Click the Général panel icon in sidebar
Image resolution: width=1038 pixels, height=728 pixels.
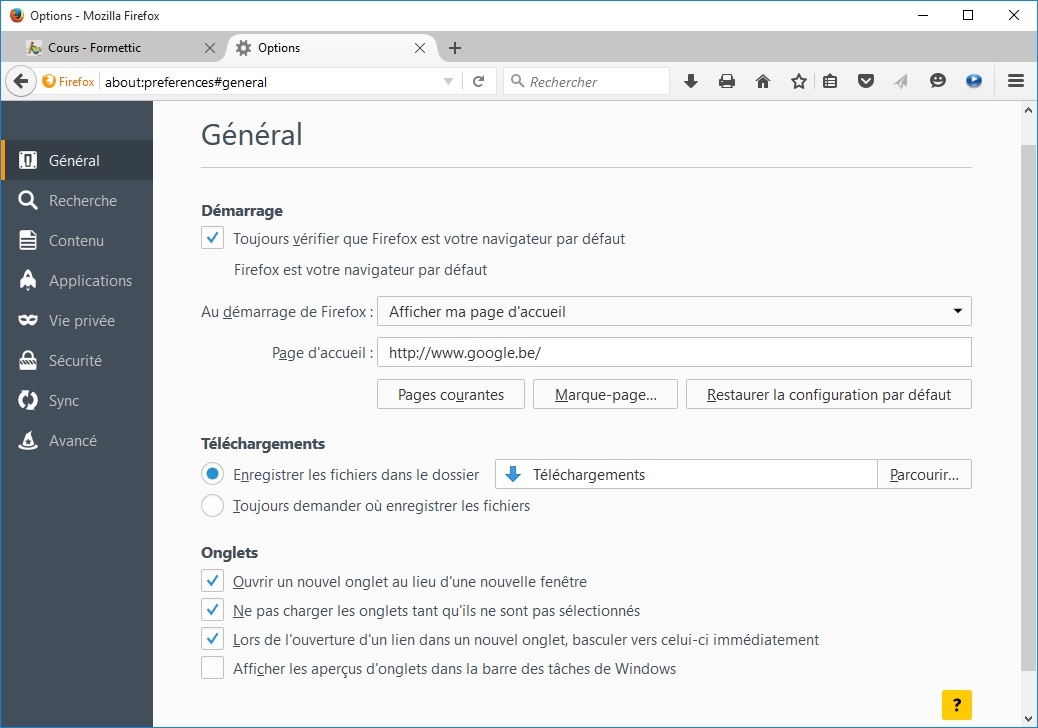pyautogui.click(x=28, y=160)
